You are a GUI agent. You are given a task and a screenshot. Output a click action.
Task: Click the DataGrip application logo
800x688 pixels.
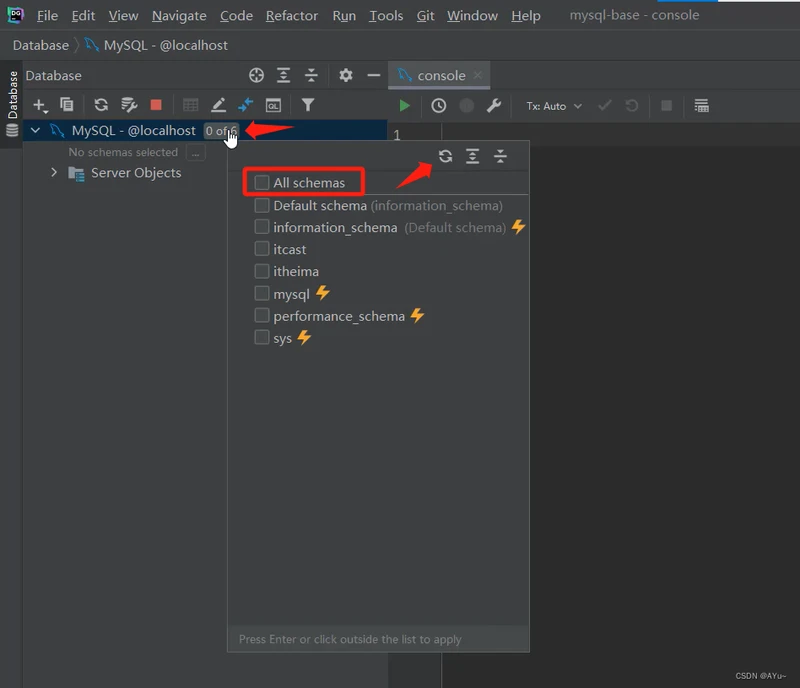pos(15,15)
